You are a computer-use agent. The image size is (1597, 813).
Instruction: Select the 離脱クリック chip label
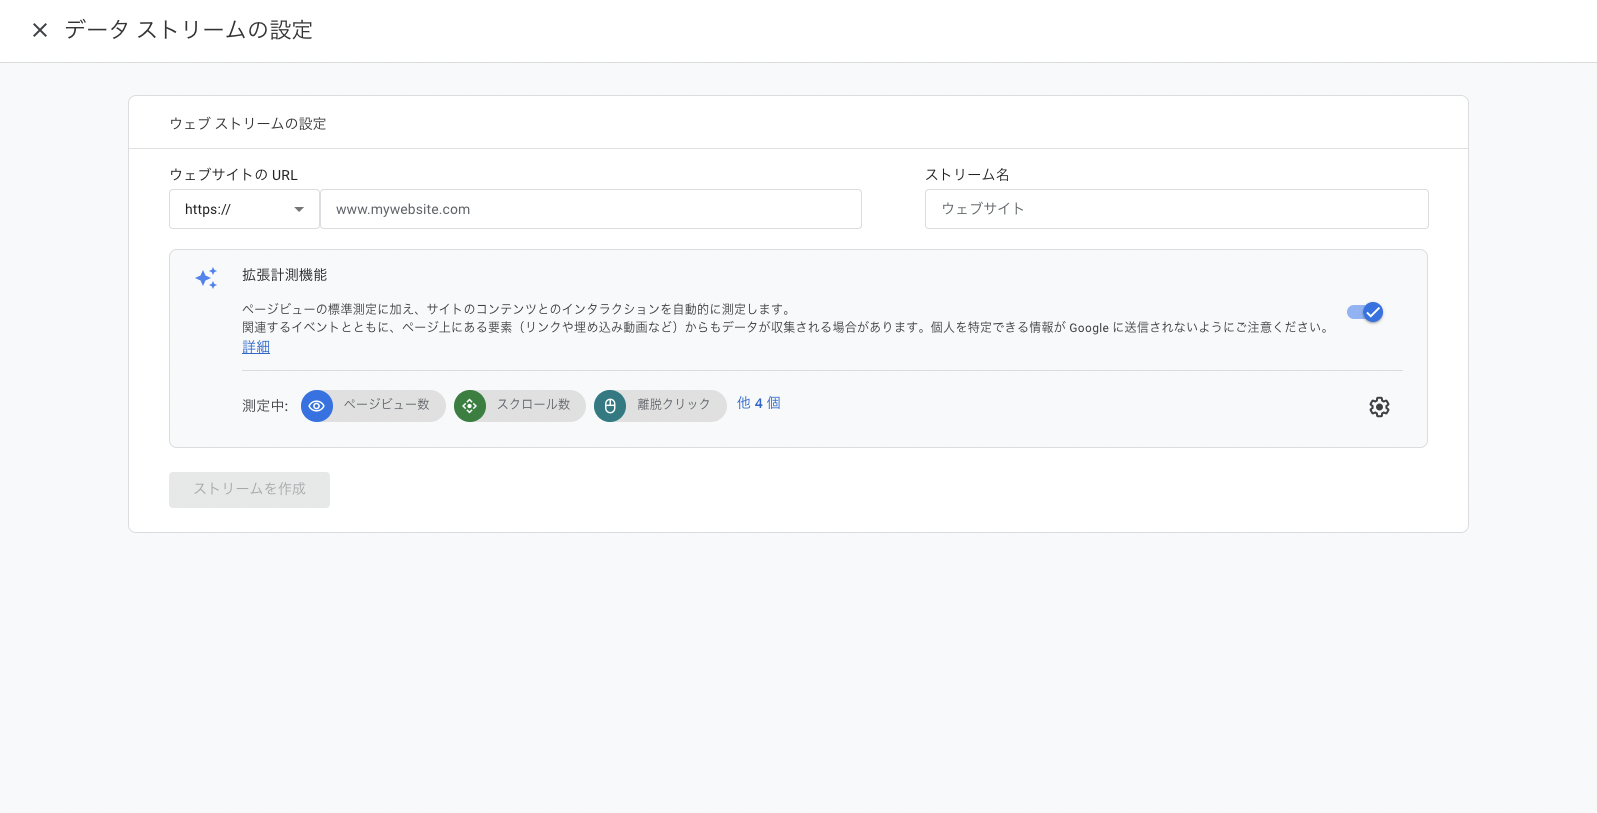pyautogui.click(x=674, y=405)
